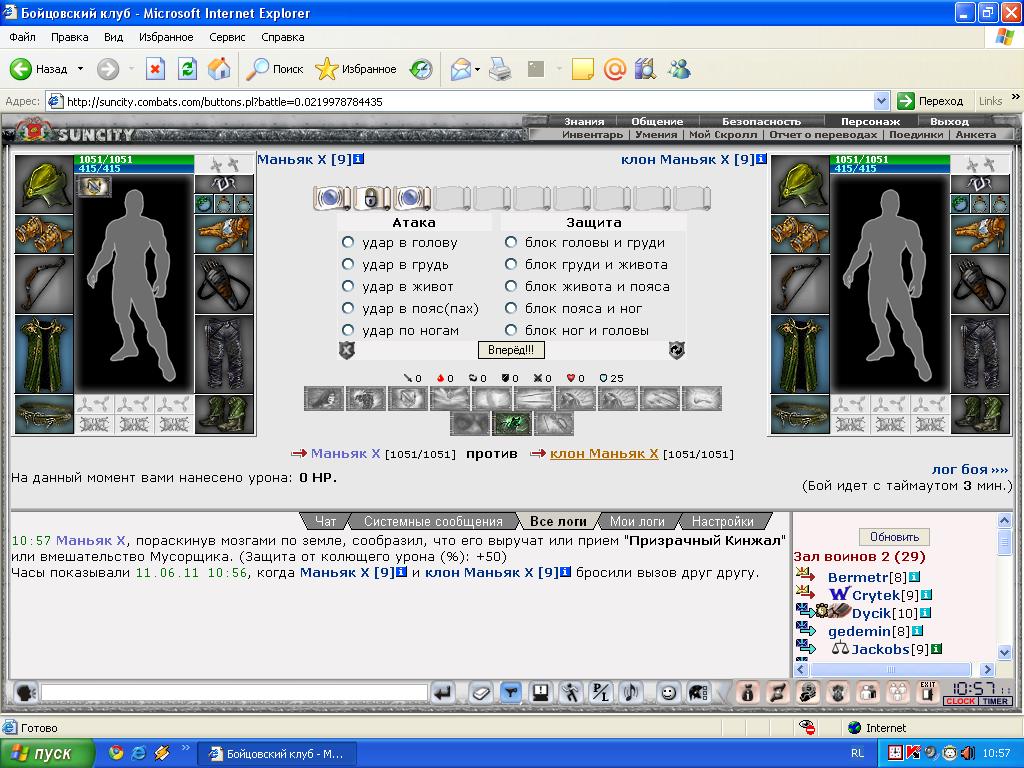Open player Bermetr profile name
Viewport: 1024px width, 768px height.
pos(858,577)
